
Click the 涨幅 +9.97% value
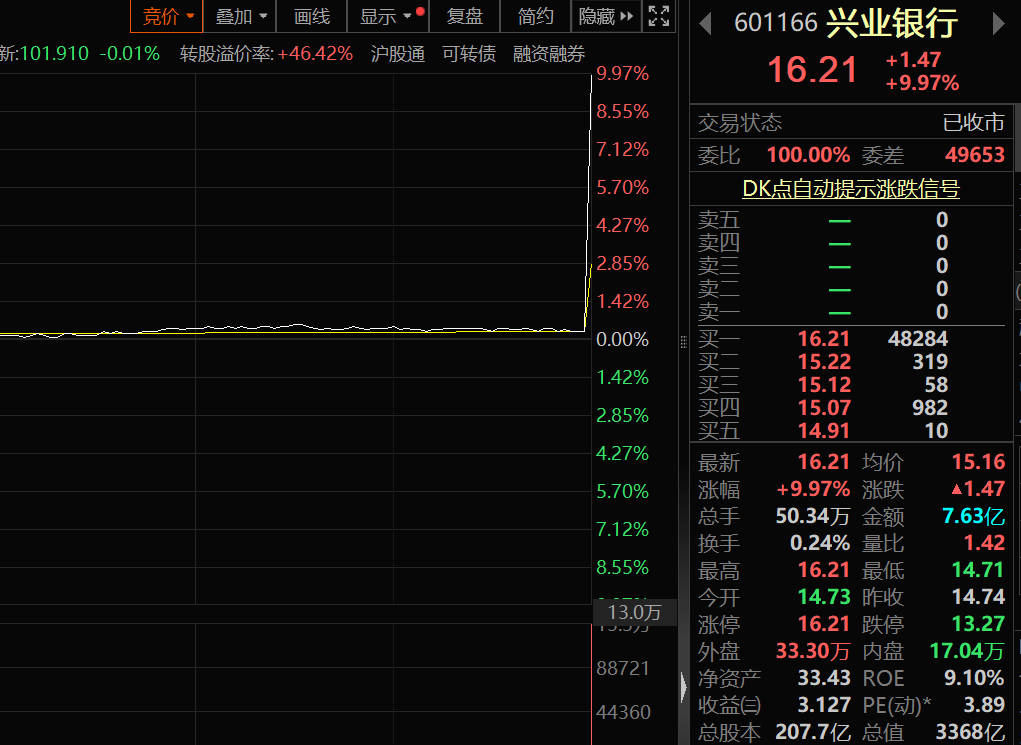(x=813, y=488)
